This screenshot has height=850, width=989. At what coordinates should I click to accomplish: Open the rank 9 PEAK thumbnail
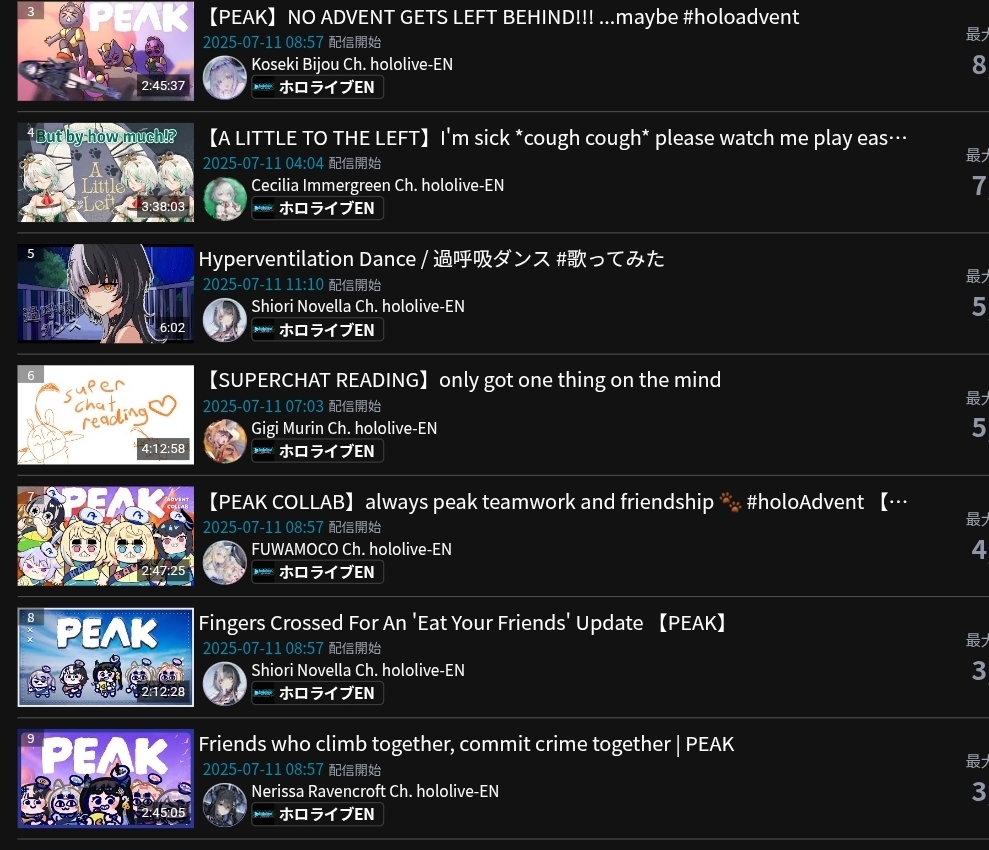pos(105,778)
